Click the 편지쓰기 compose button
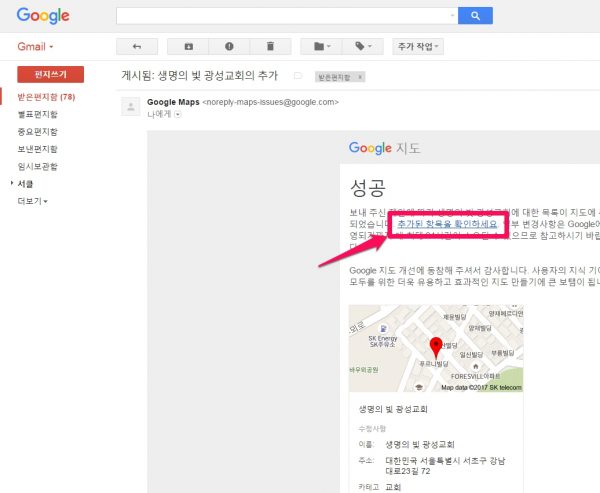Viewport: 600px width, 493px height. click(x=51, y=74)
